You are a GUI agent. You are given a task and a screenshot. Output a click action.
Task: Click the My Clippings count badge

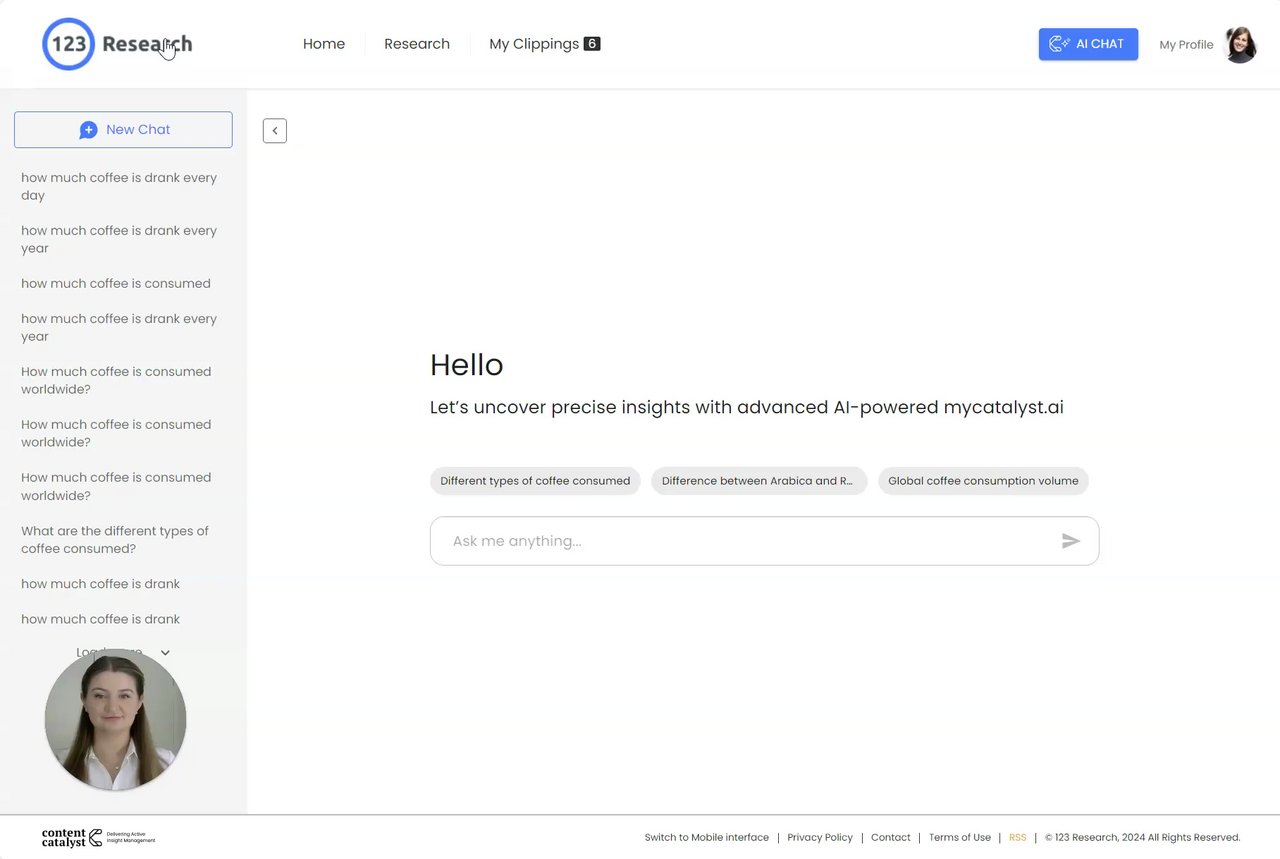tap(592, 44)
